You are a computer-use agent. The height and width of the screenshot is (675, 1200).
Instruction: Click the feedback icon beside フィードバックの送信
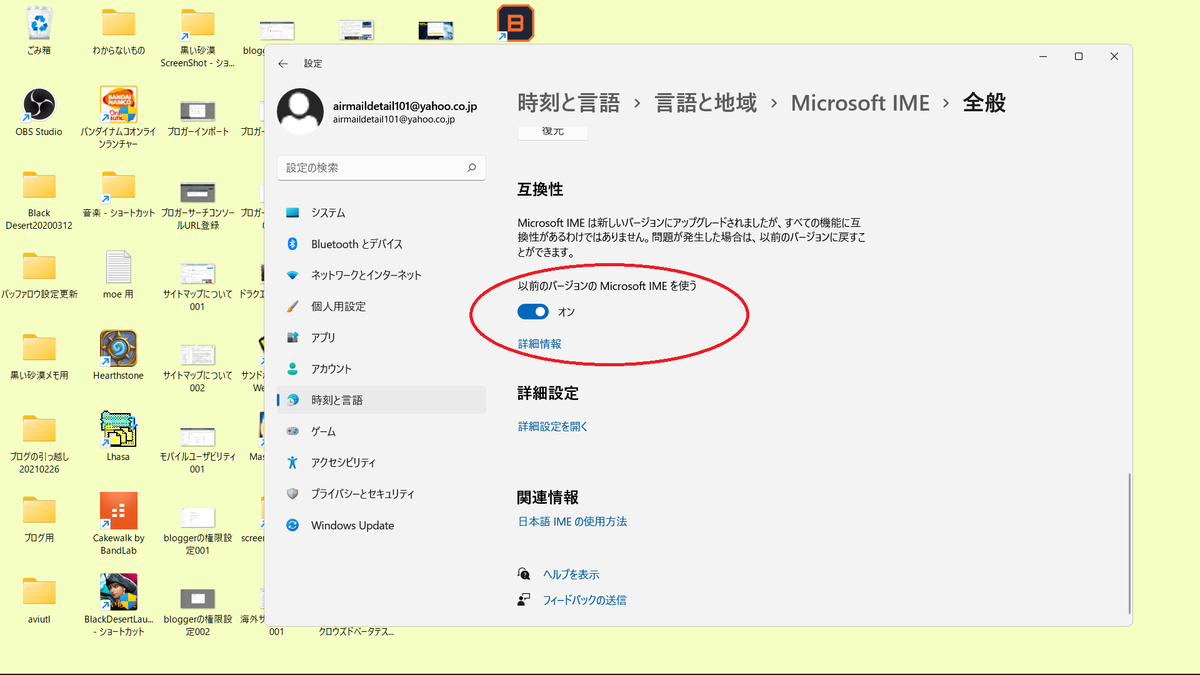coord(524,600)
